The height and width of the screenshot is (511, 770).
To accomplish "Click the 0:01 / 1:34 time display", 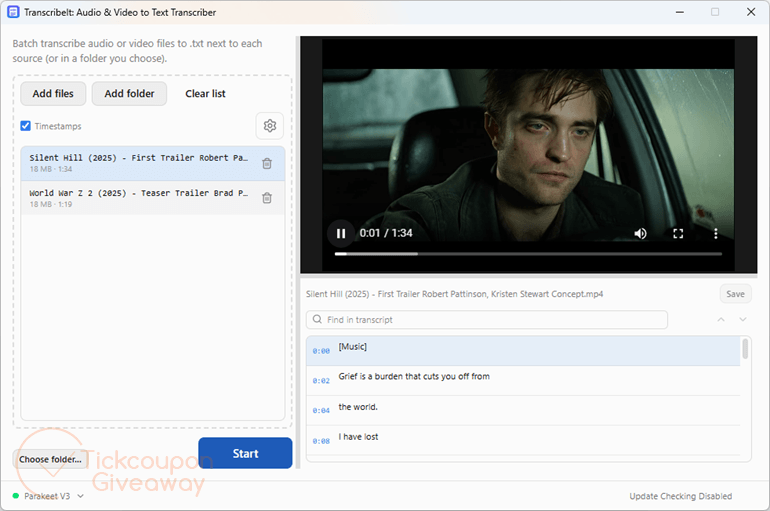I will pos(386,233).
